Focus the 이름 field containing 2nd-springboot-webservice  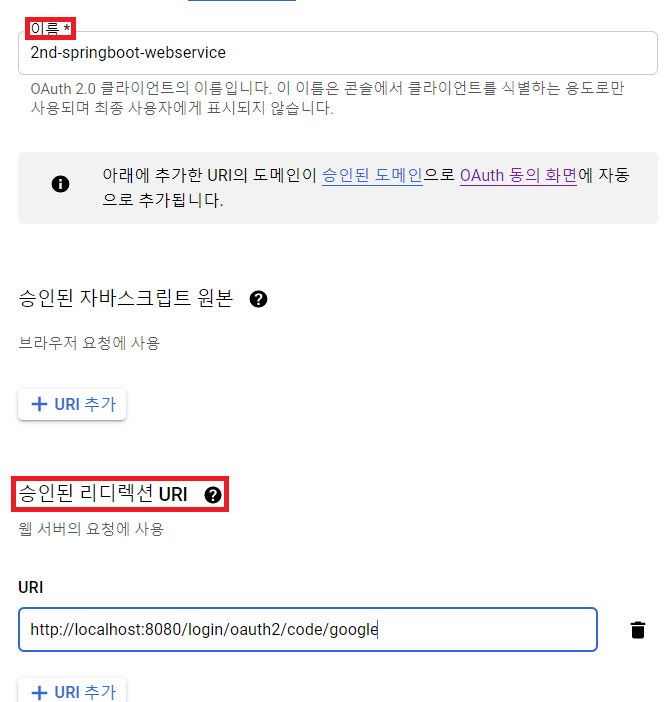click(x=338, y=53)
